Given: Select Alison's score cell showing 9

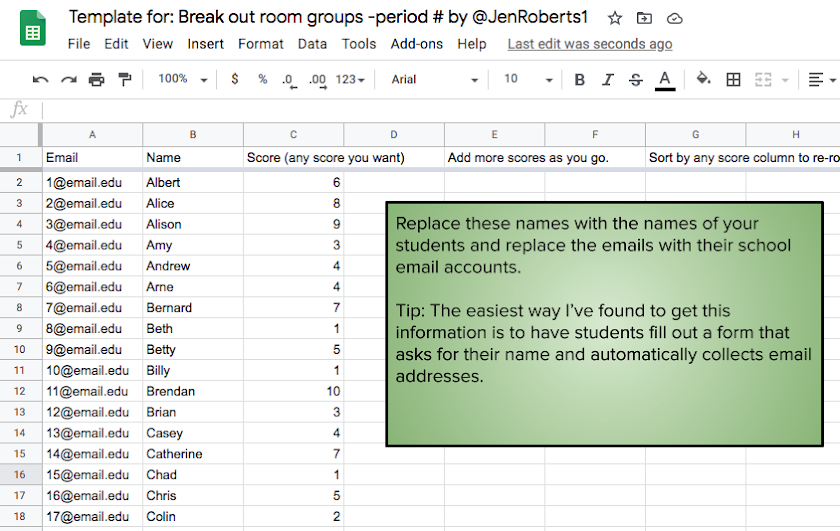Looking at the screenshot, I should point(294,225).
